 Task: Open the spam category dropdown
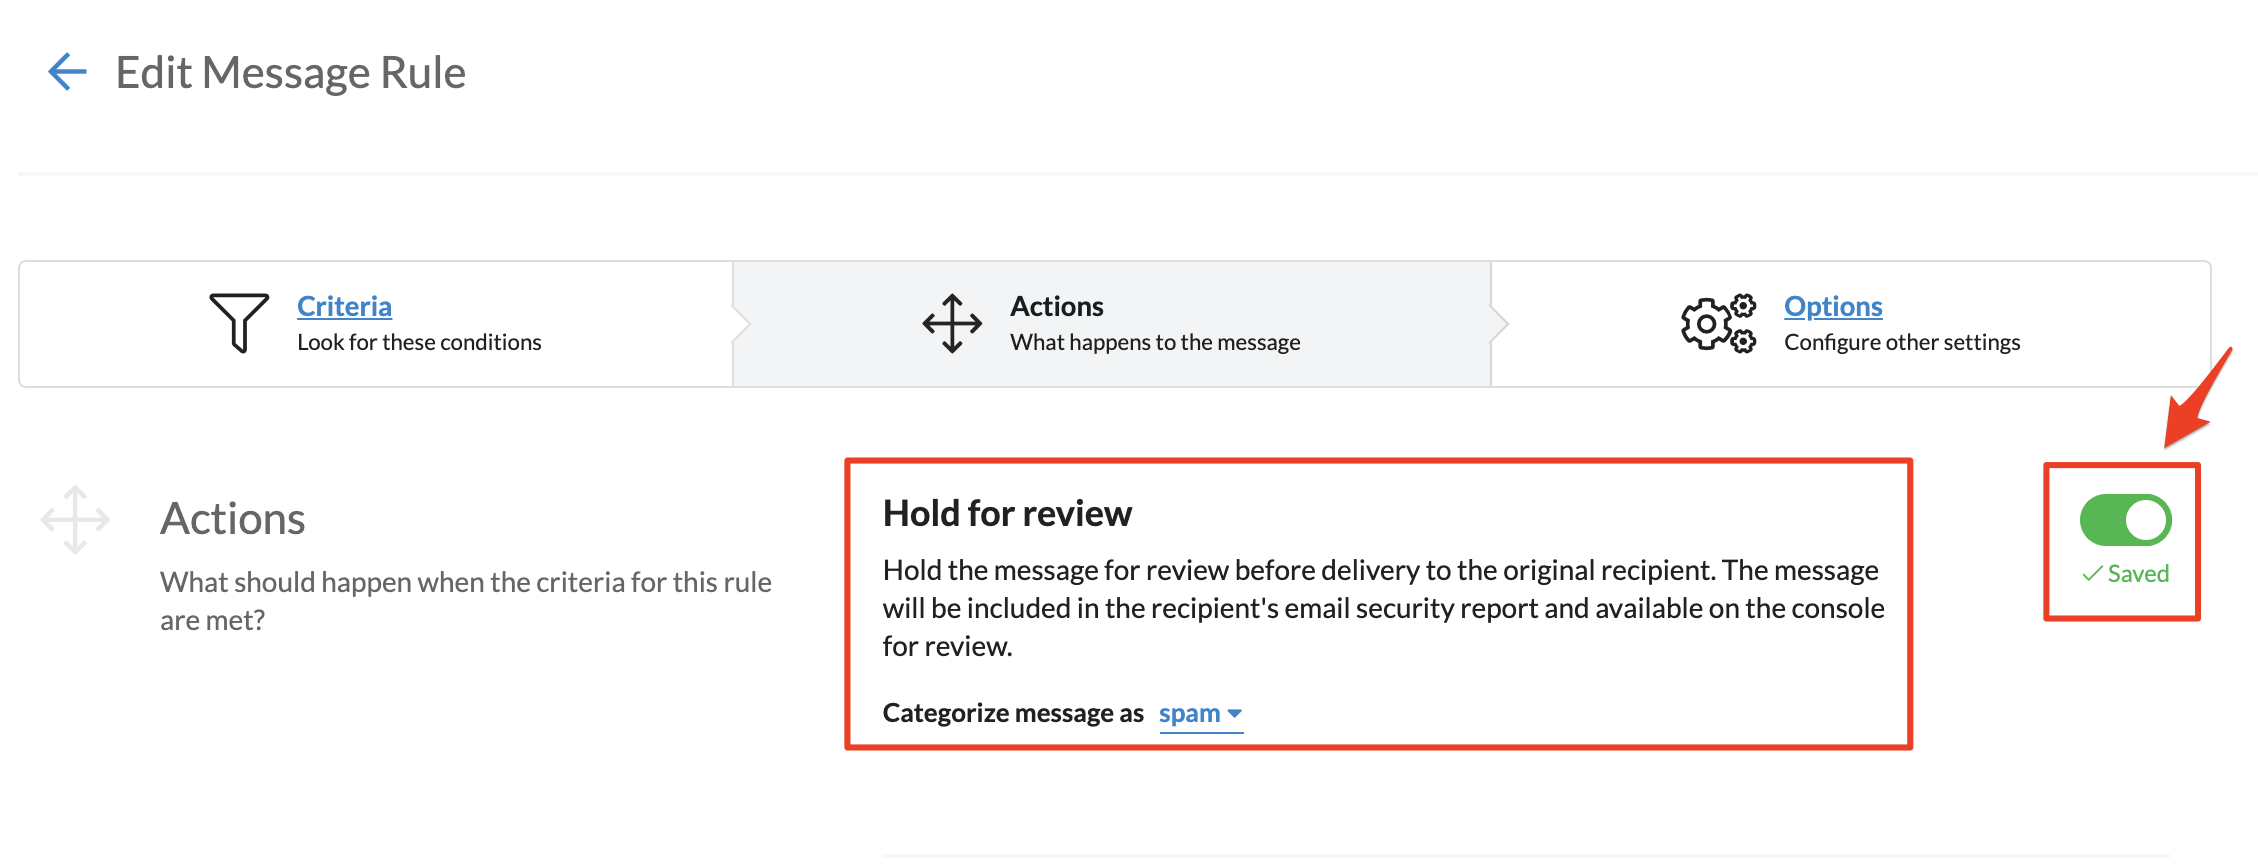[x=1190, y=713]
